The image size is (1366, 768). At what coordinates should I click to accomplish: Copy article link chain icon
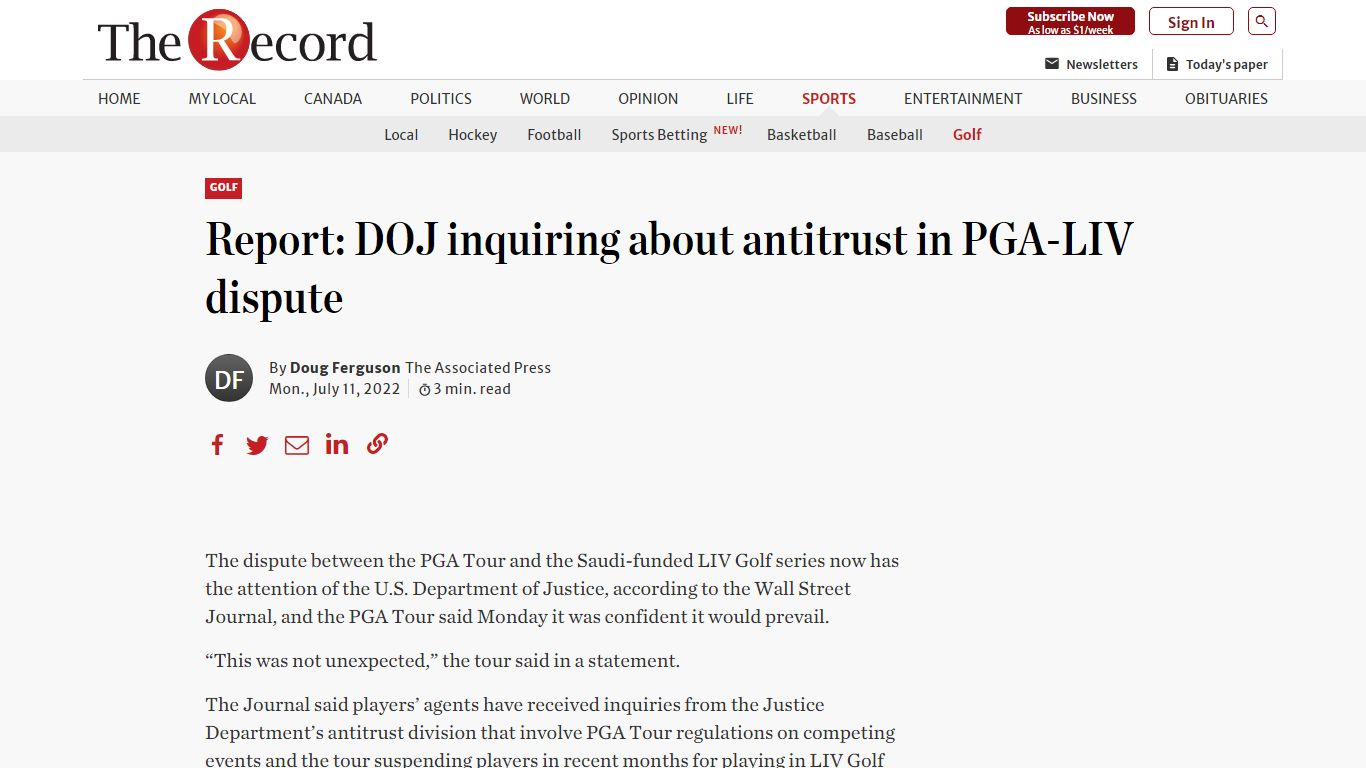[x=377, y=444]
